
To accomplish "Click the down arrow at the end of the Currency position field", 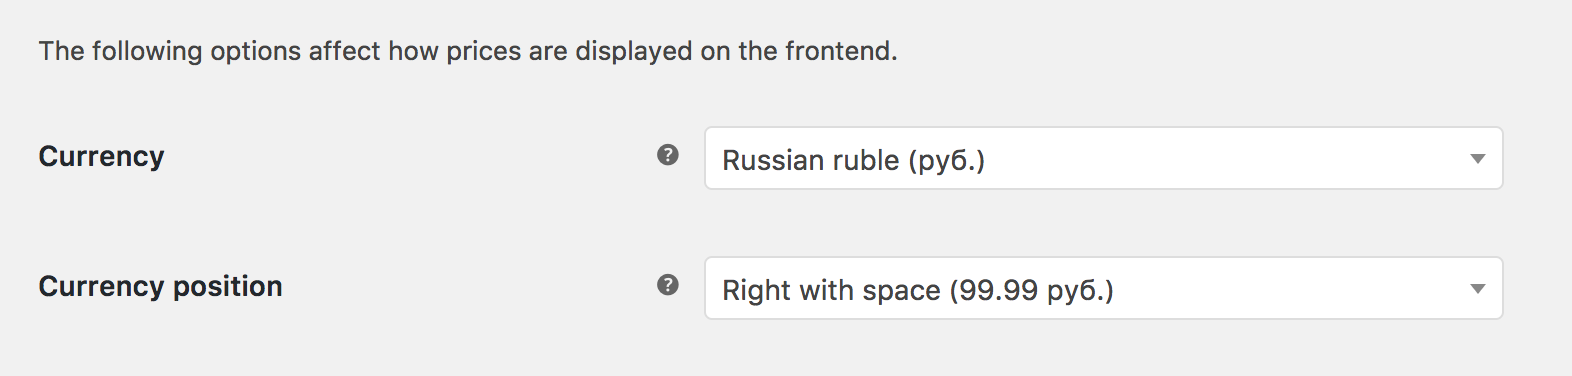I will pyautogui.click(x=1478, y=289).
